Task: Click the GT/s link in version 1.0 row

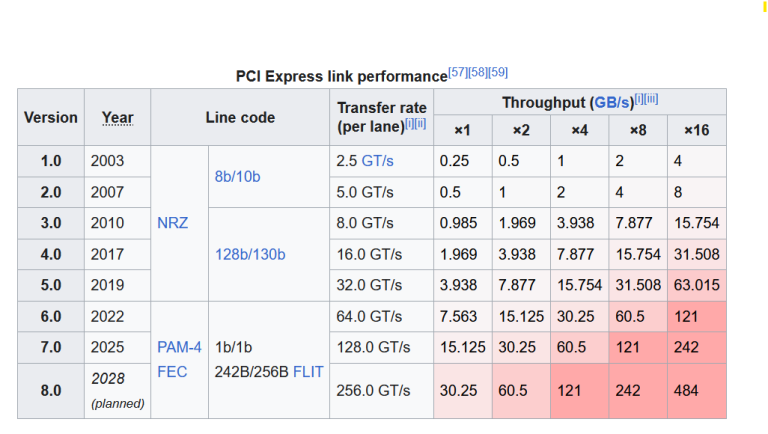Action: (x=378, y=161)
